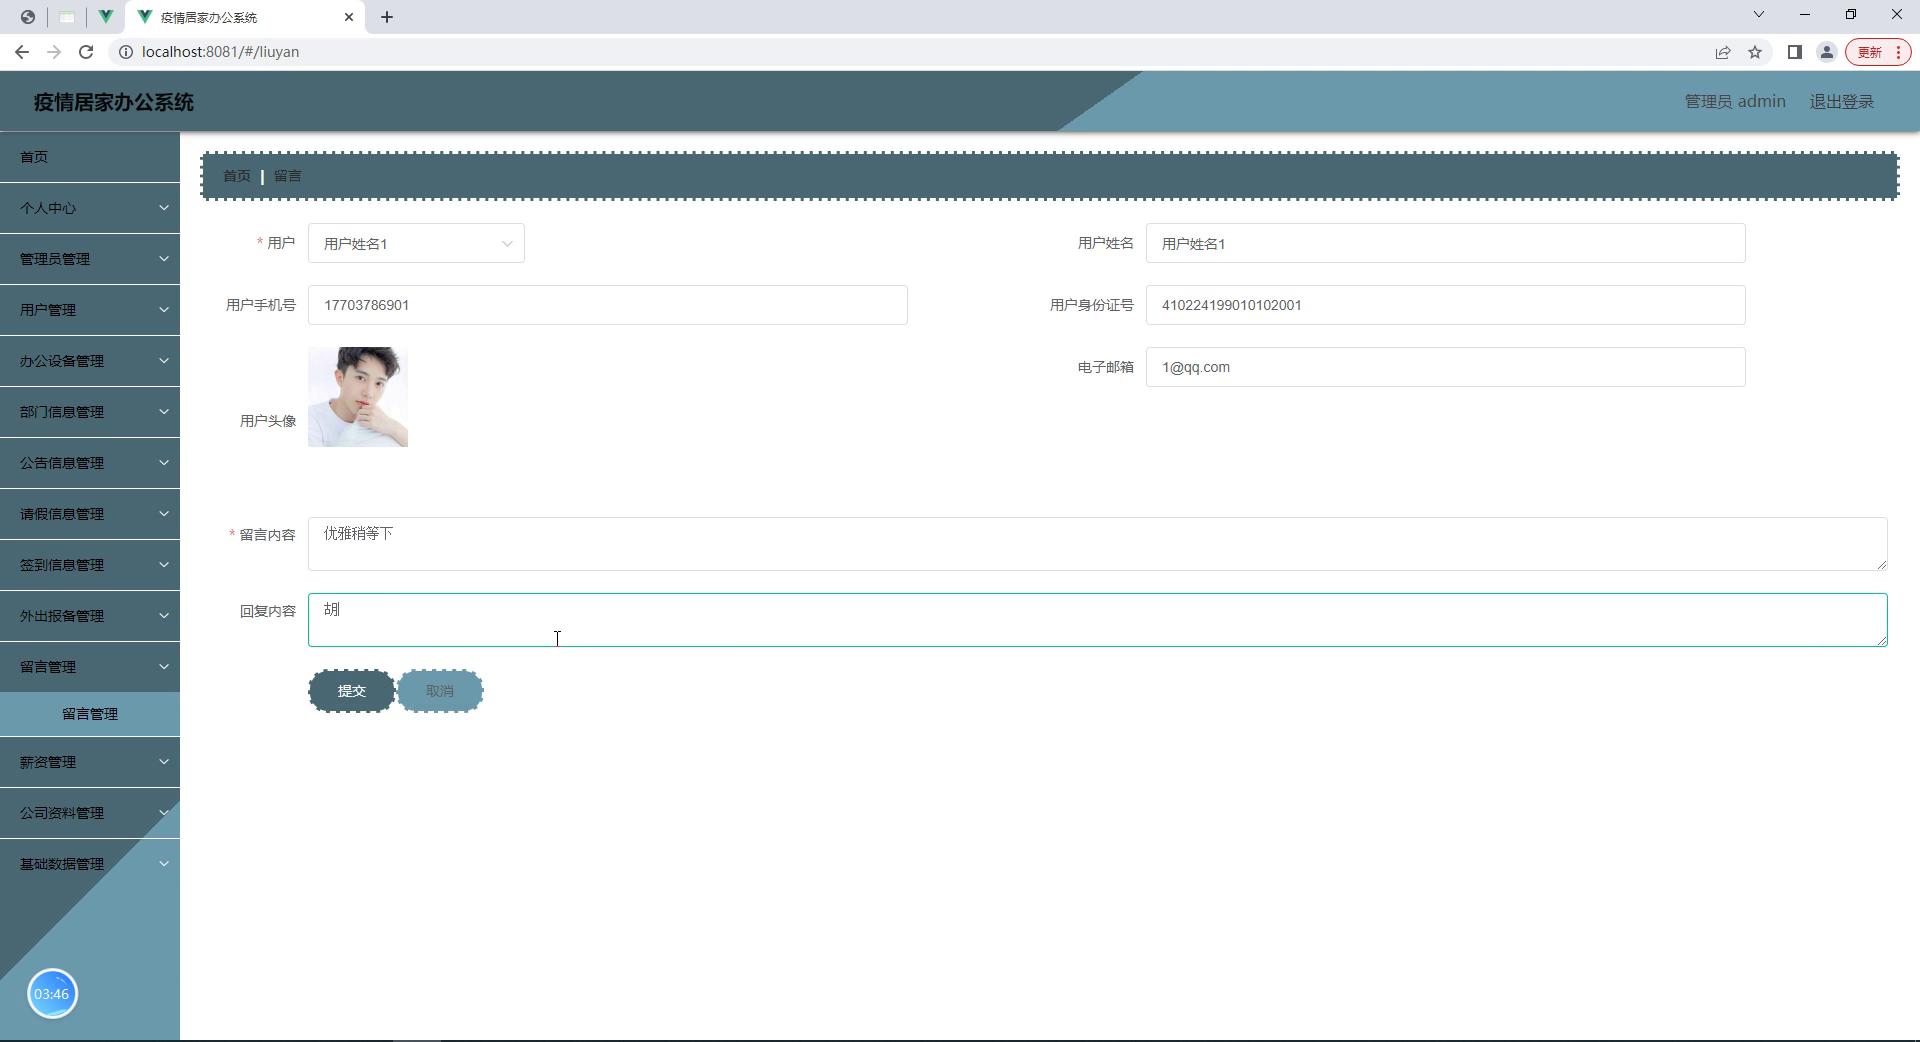Expand the 个人中心 menu
The width and height of the screenshot is (1920, 1042).
(x=90, y=208)
